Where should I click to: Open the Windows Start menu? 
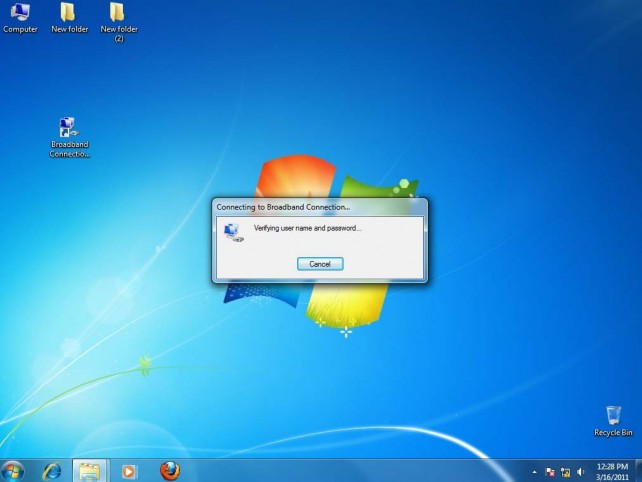click(x=12, y=471)
